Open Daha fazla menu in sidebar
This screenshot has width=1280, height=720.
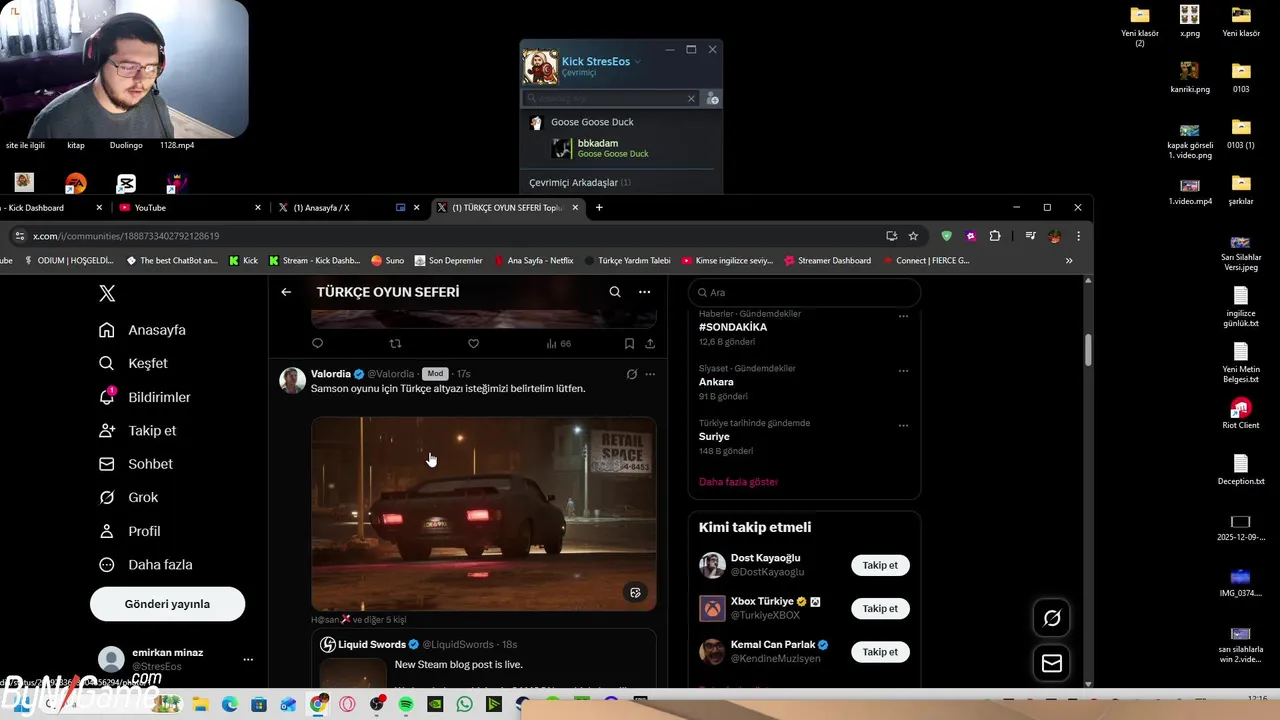(x=145, y=564)
